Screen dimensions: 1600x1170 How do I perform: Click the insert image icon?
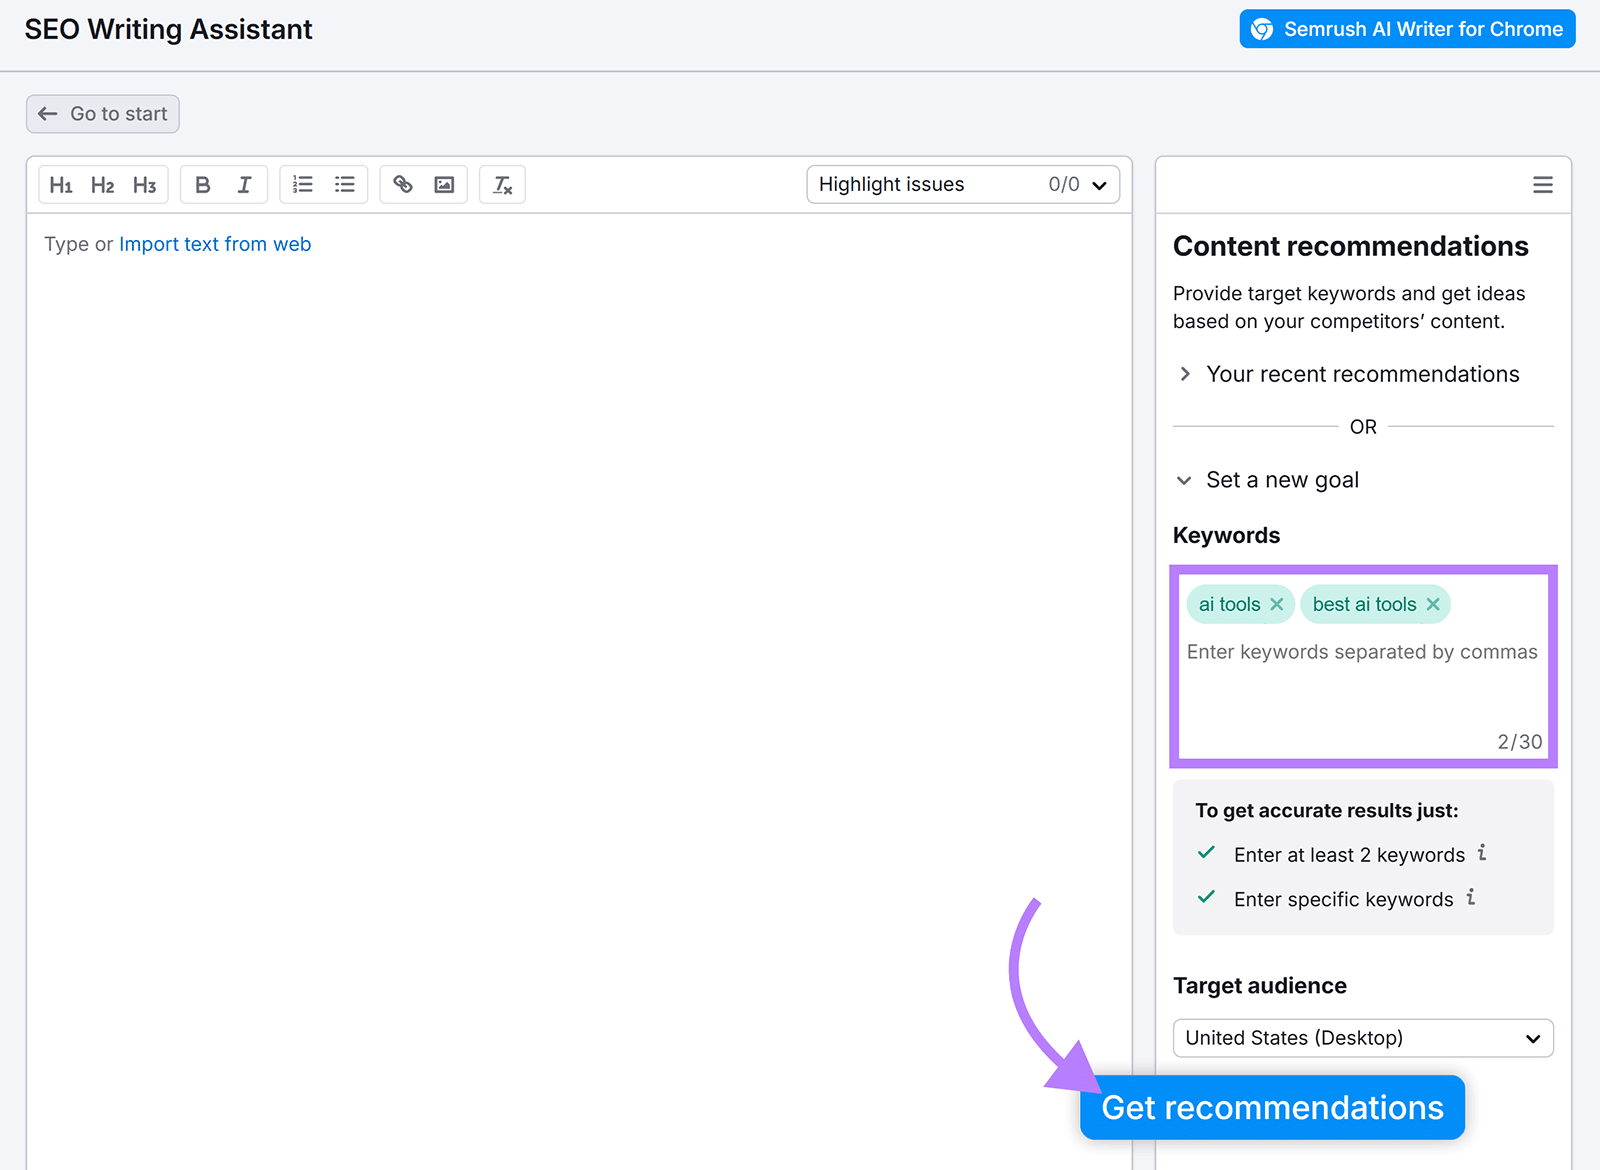coord(444,184)
